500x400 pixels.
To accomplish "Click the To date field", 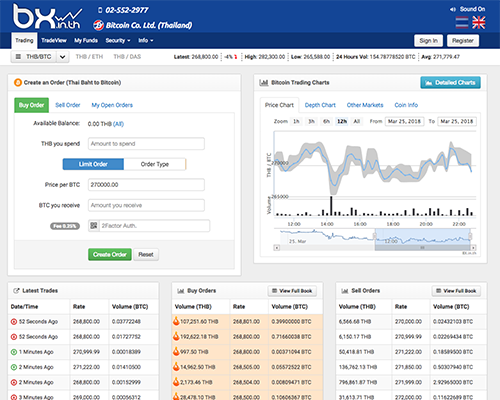I will click(x=457, y=121).
